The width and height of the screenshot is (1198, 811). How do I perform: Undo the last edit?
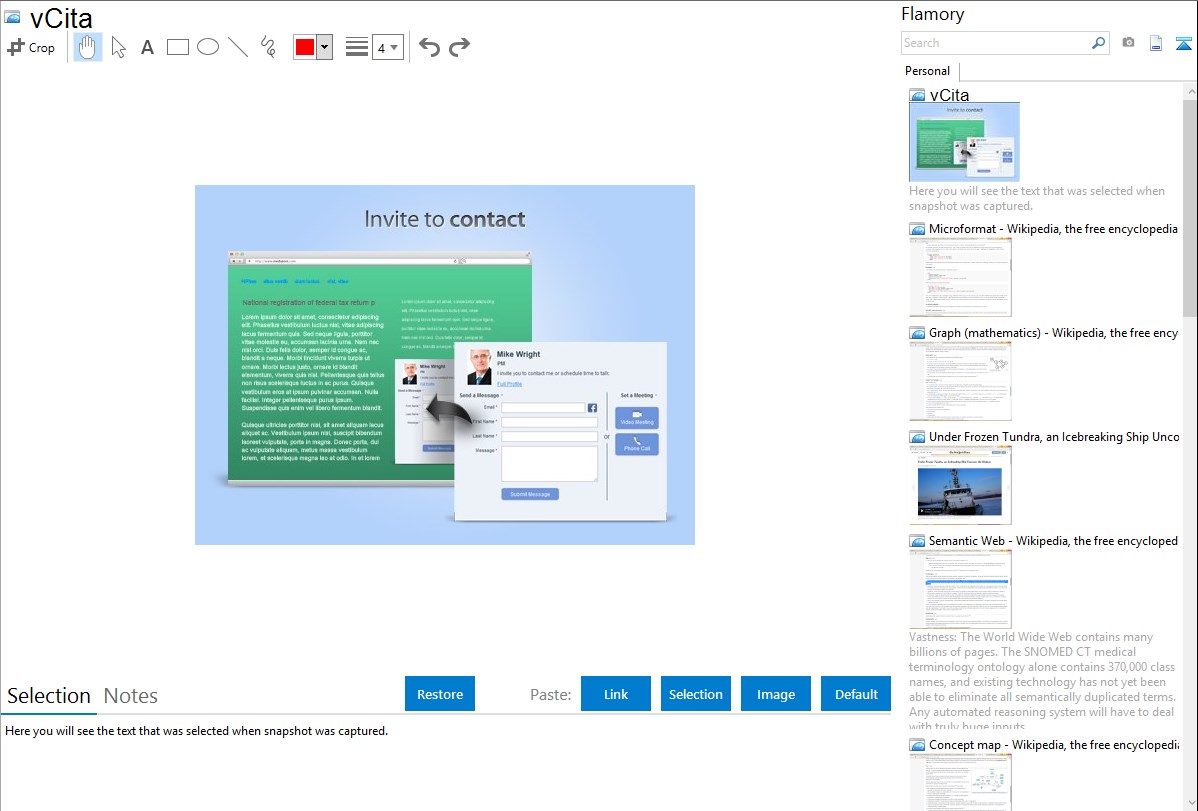point(429,47)
